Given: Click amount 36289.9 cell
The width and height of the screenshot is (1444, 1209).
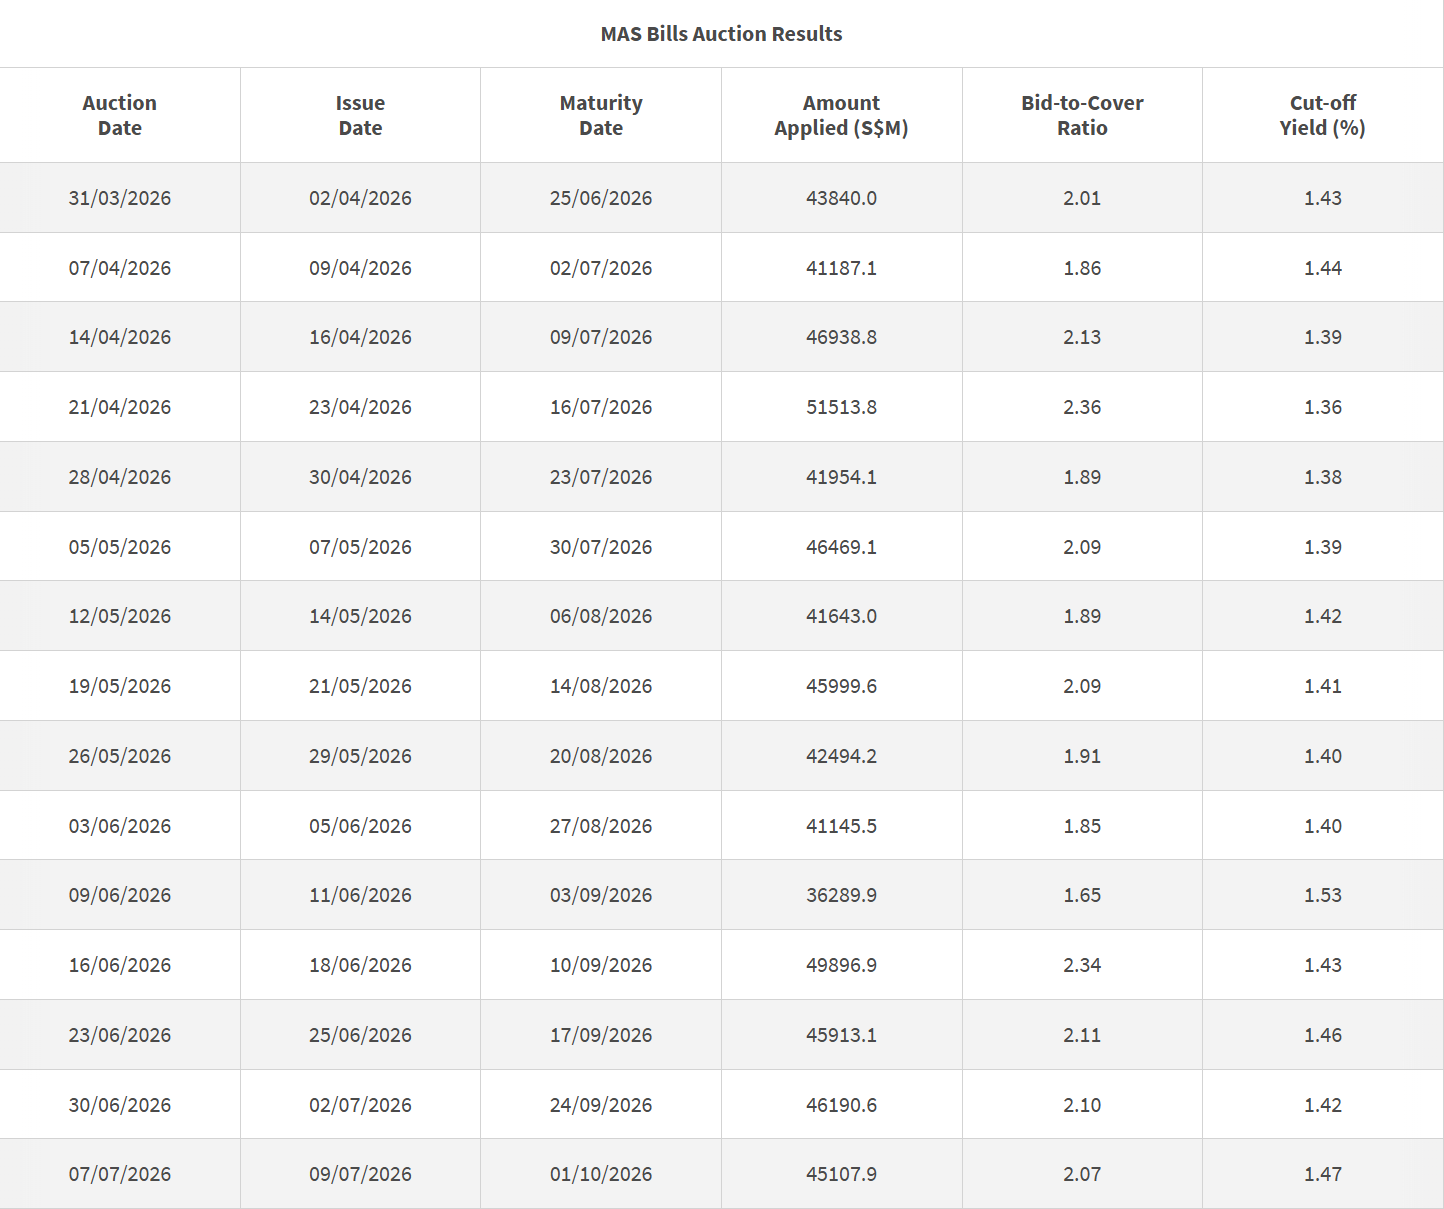Looking at the screenshot, I should tap(841, 895).
